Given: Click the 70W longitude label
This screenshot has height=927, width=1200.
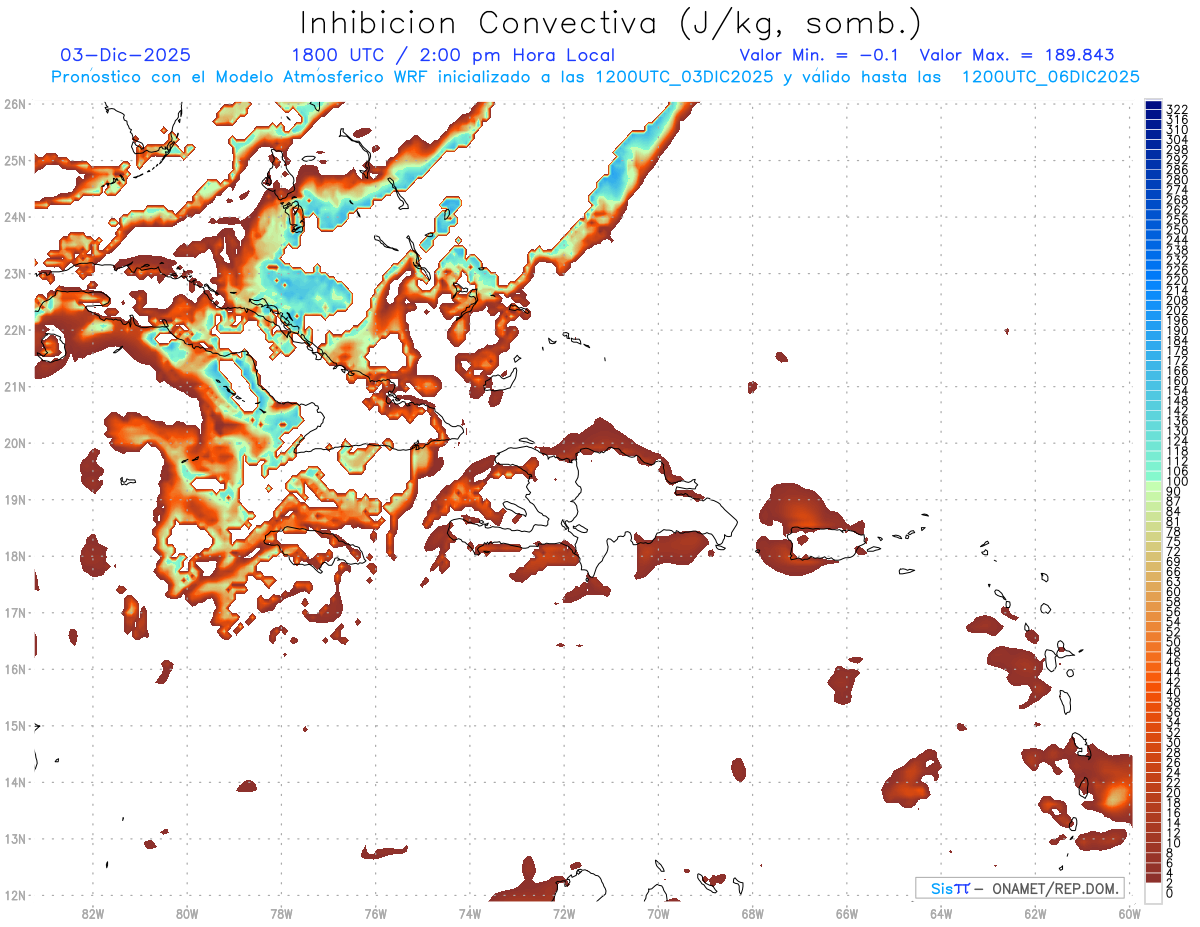Looking at the screenshot, I should pos(658,912).
